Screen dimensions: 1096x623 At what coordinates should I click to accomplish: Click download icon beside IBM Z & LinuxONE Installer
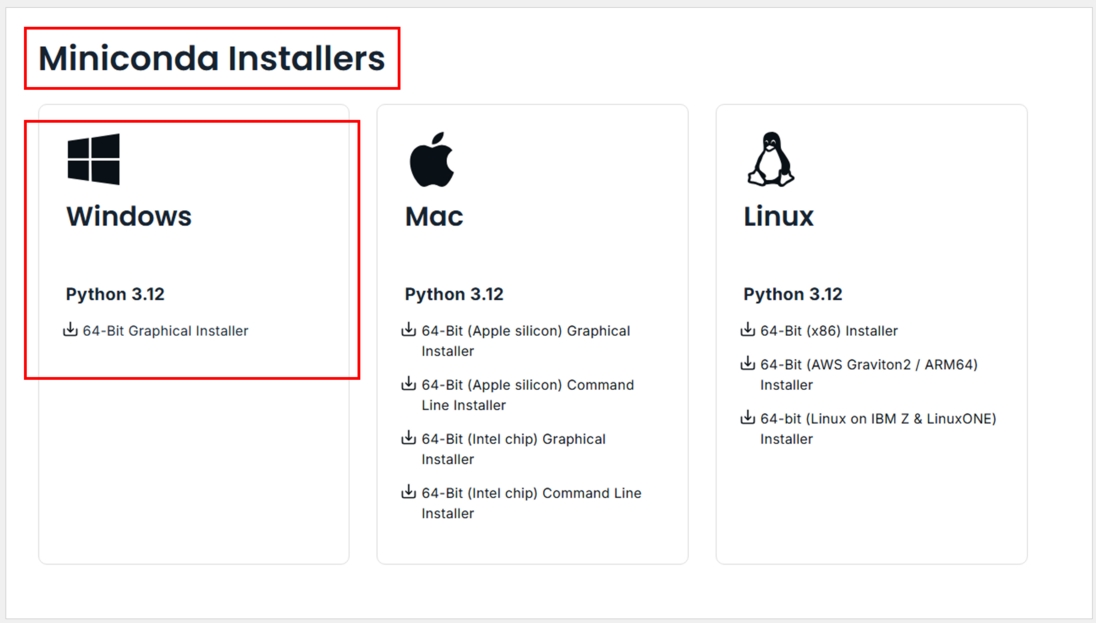[x=748, y=417]
